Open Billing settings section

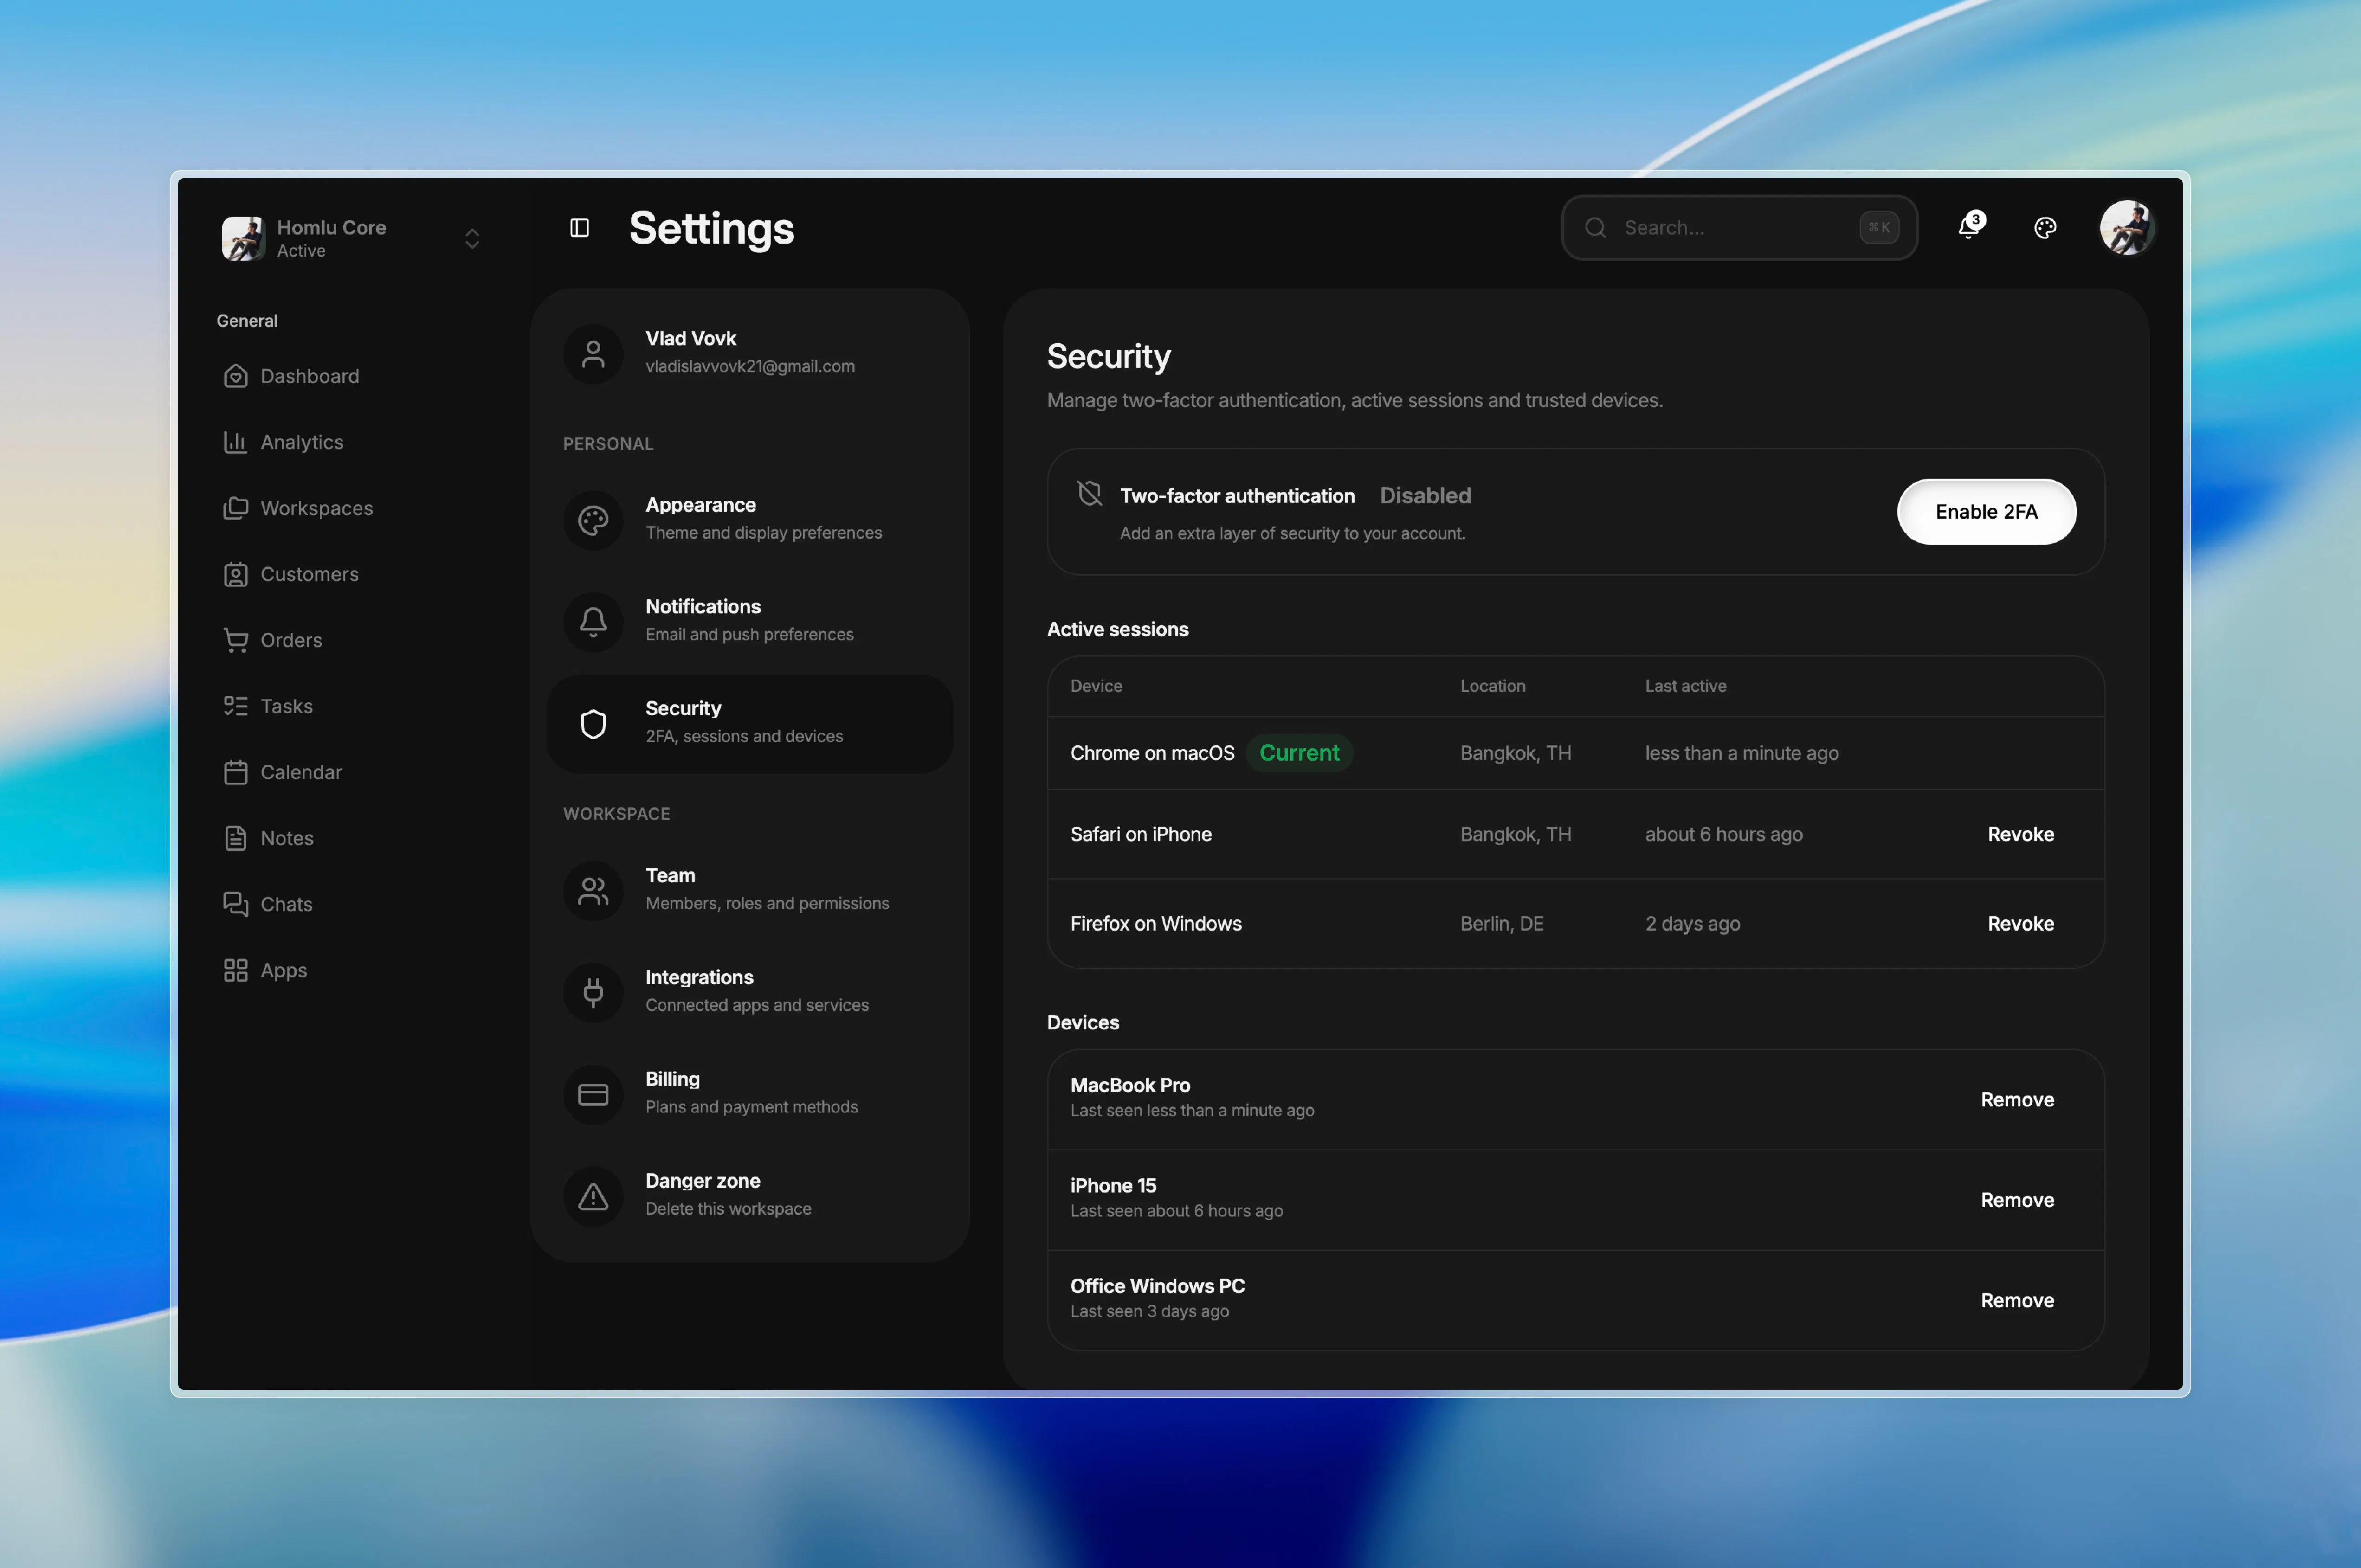(750, 1095)
